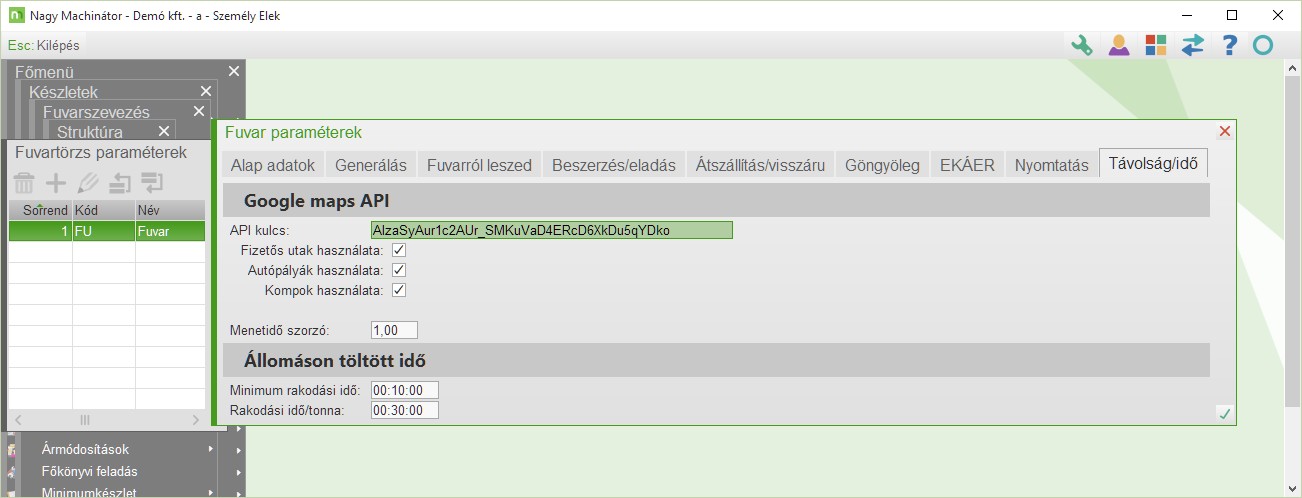Open the Ármódosítások menu item
This screenshot has width=1302, height=498.
tap(85, 449)
